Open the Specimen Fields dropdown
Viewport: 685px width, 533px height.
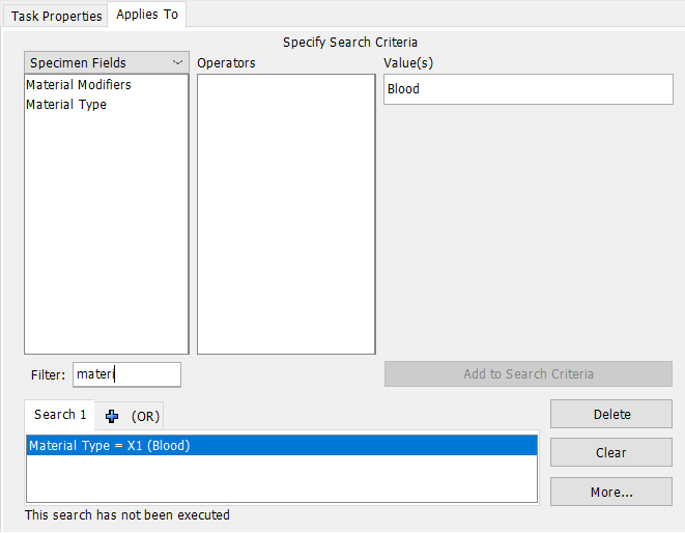[106, 63]
